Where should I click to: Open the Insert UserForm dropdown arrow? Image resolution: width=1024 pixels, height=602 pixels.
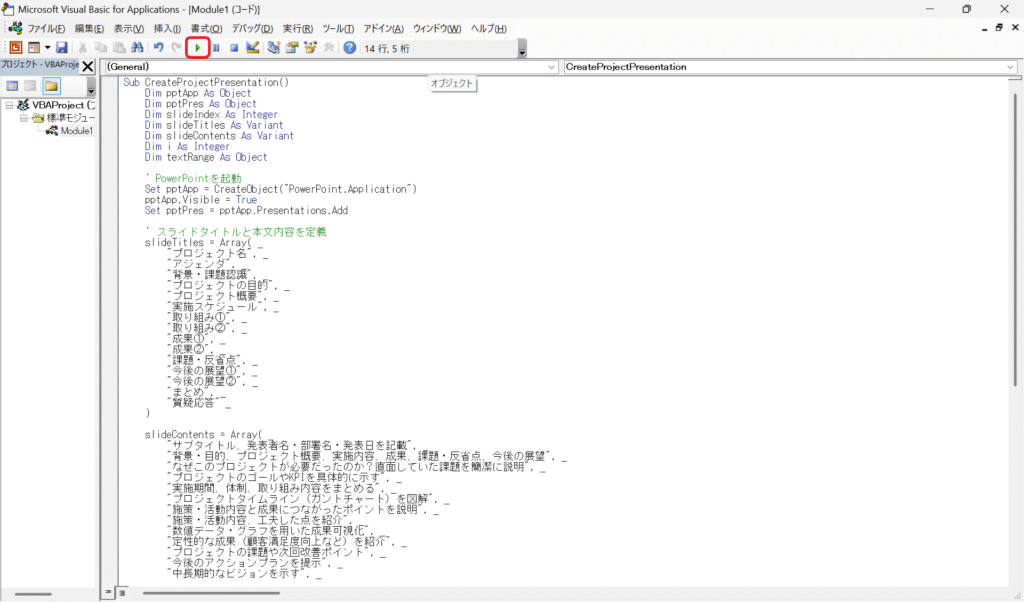tap(48, 48)
